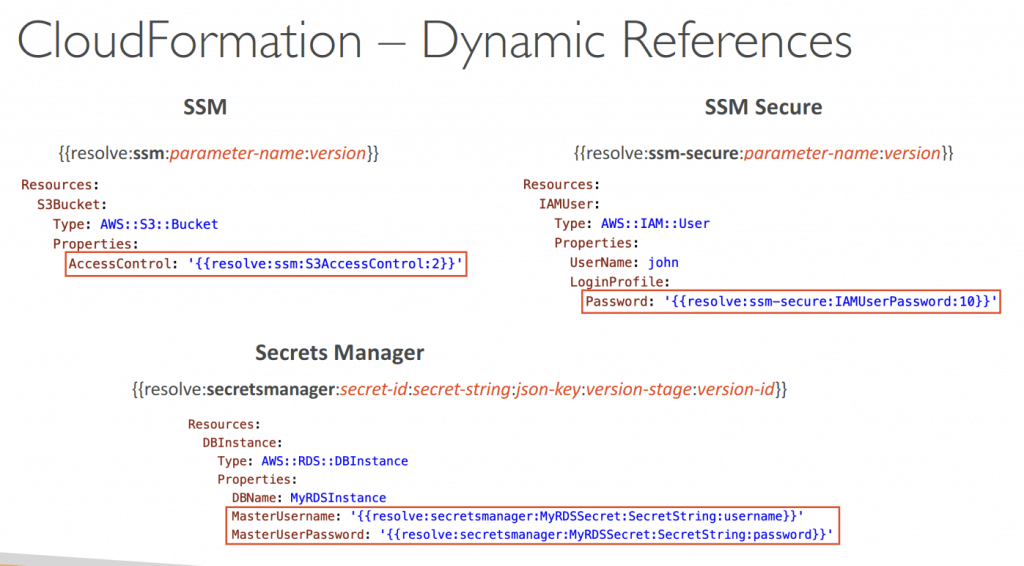Viewport: 1024px width, 566px height.
Task: Click the DBInstance: resource line
Action: (x=242, y=443)
